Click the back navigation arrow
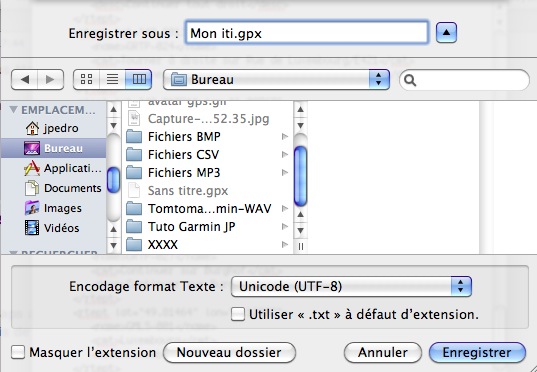 point(24,79)
